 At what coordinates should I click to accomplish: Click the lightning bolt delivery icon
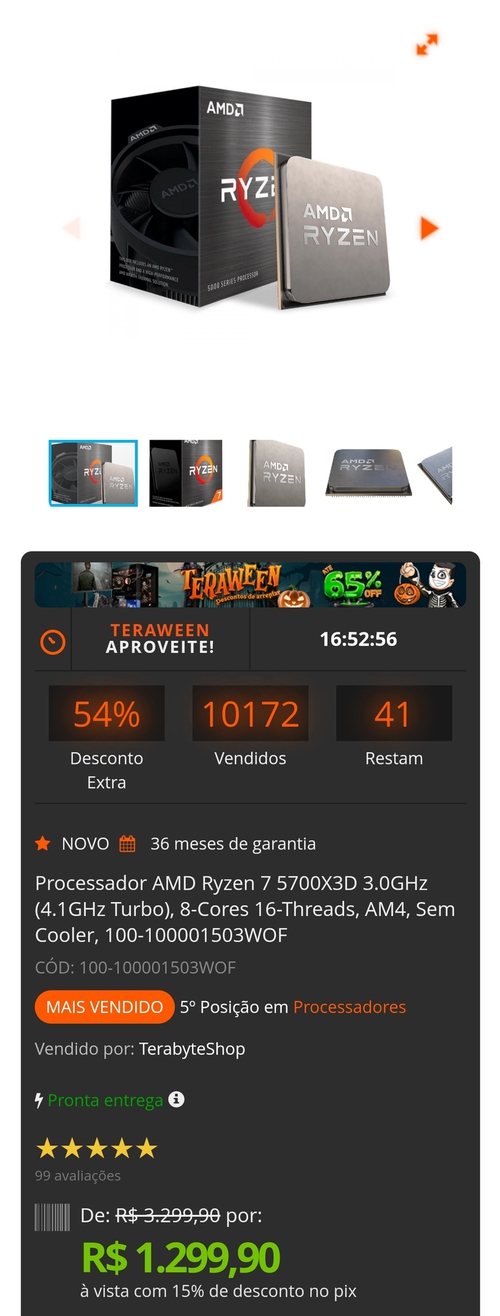[x=39, y=1100]
